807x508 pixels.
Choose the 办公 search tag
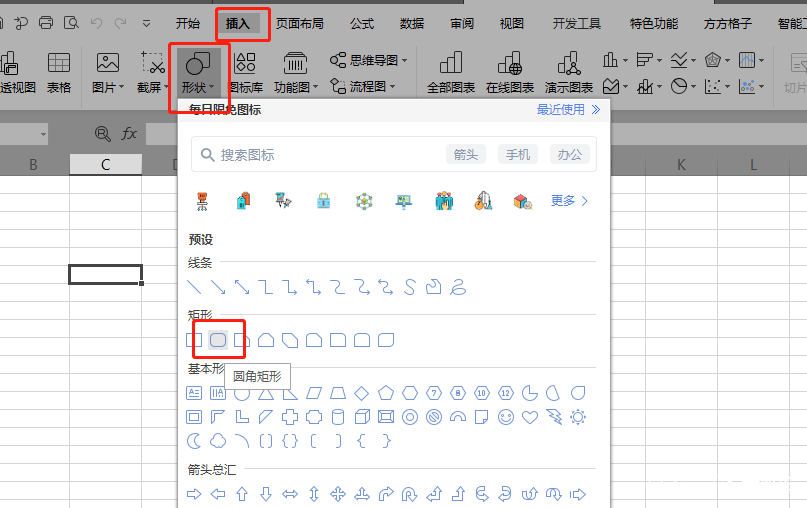point(570,154)
